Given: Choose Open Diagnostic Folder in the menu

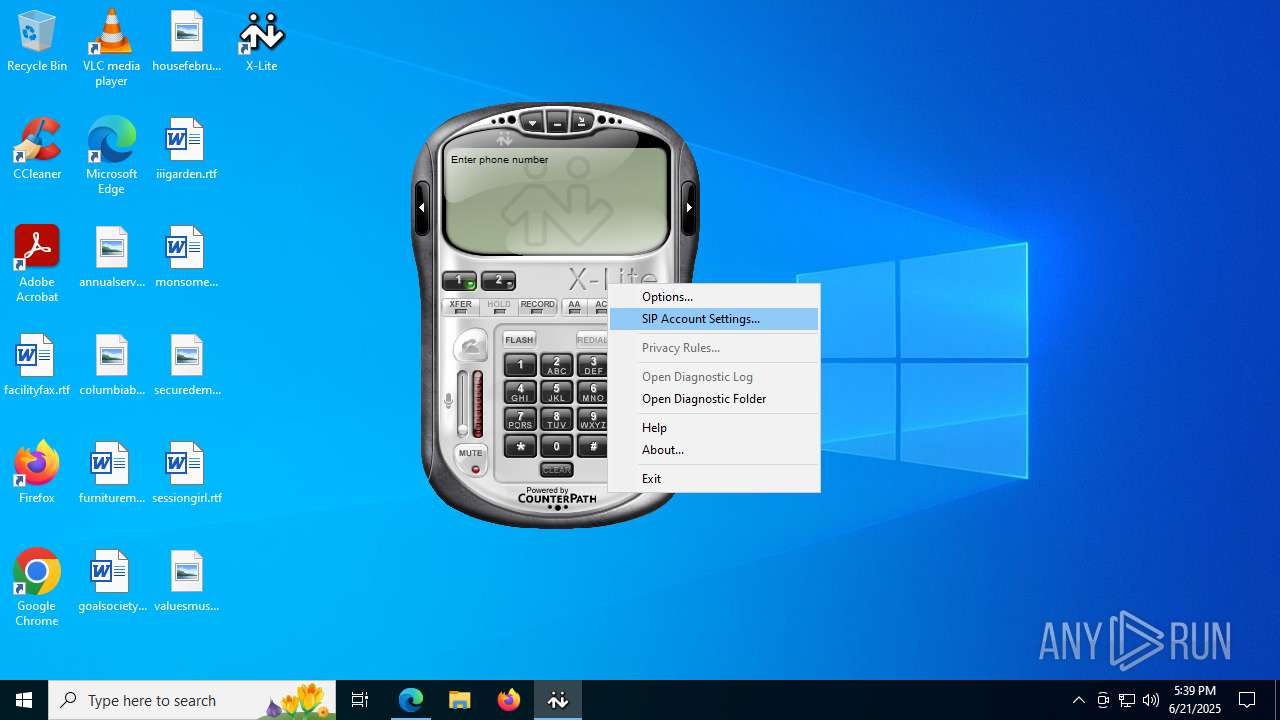Looking at the screenshot, I should coord(714,399).
